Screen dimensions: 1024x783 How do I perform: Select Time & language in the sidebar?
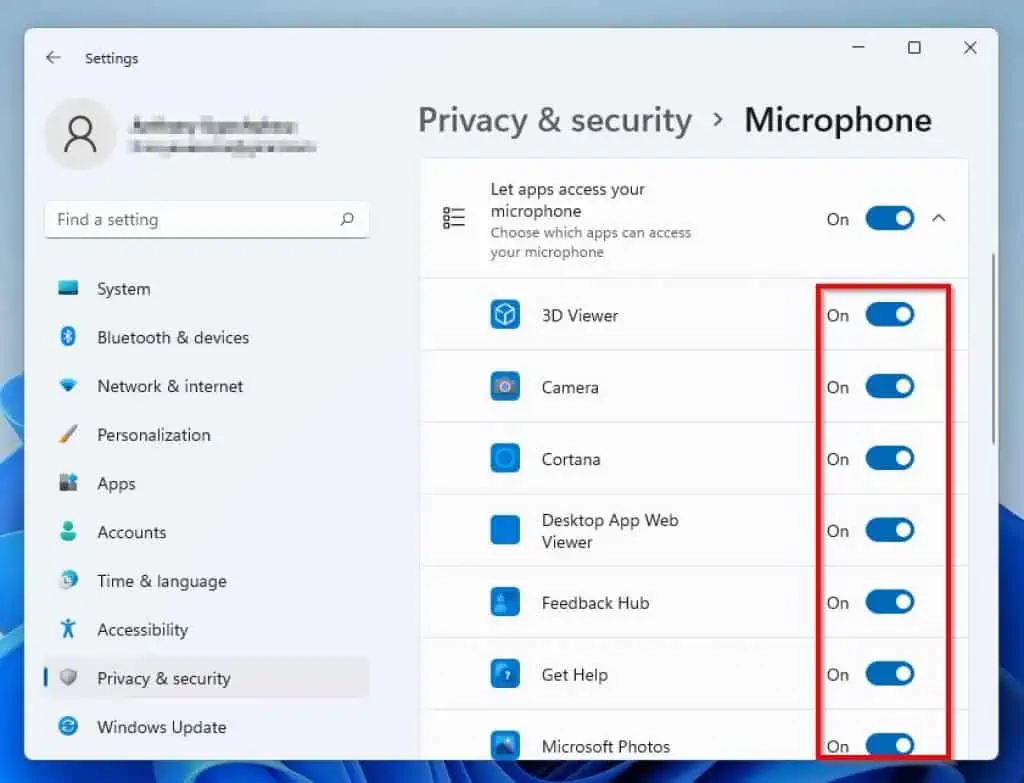click(x=66, y=581)
